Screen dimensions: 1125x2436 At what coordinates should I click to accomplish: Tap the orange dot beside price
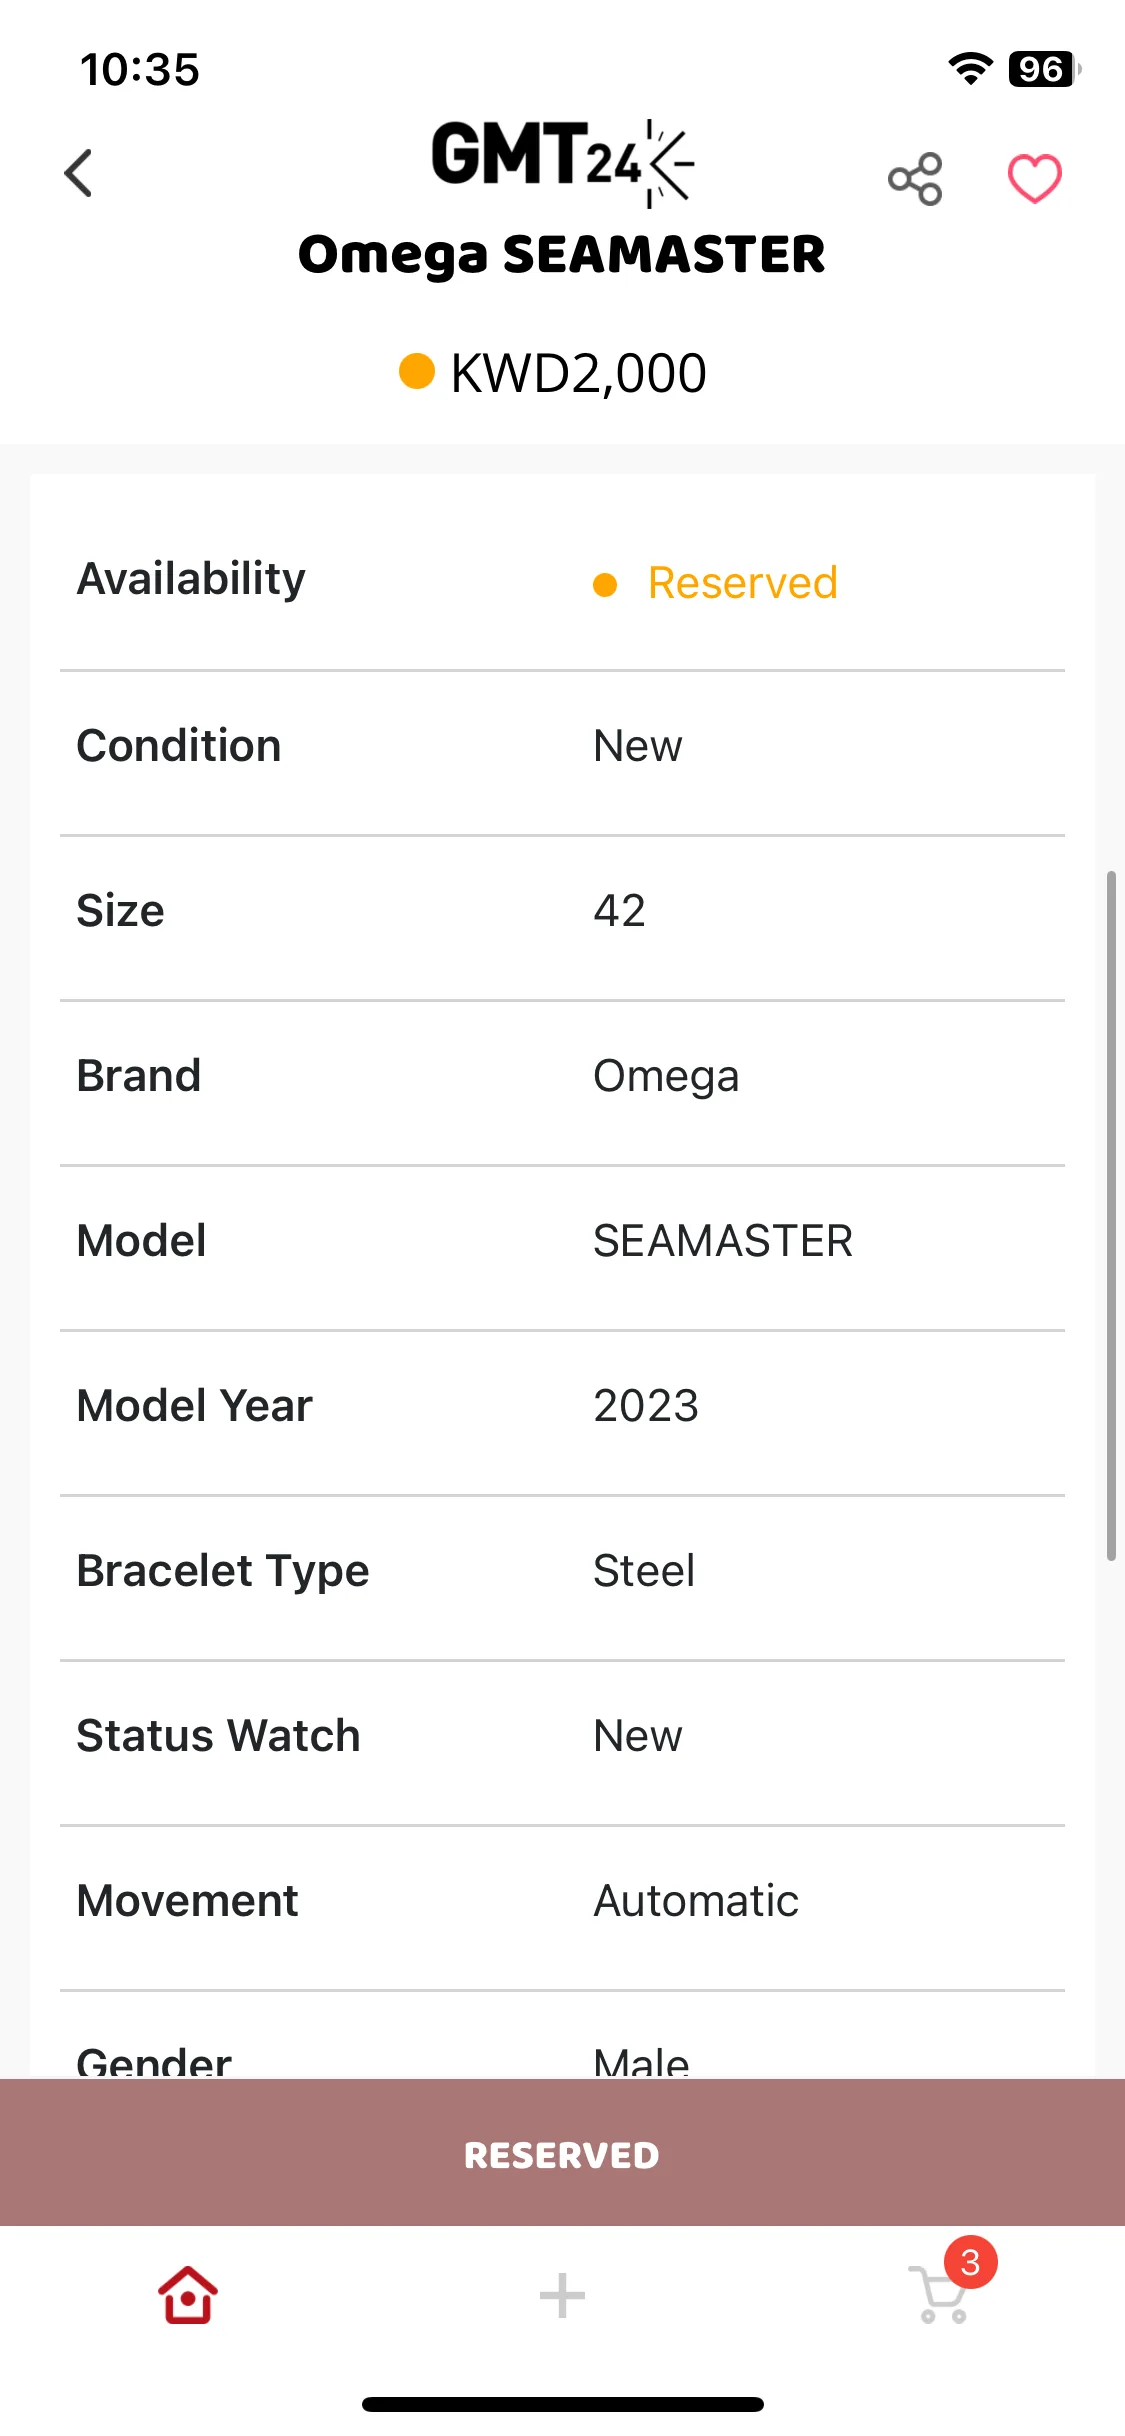tap(416, 371)
